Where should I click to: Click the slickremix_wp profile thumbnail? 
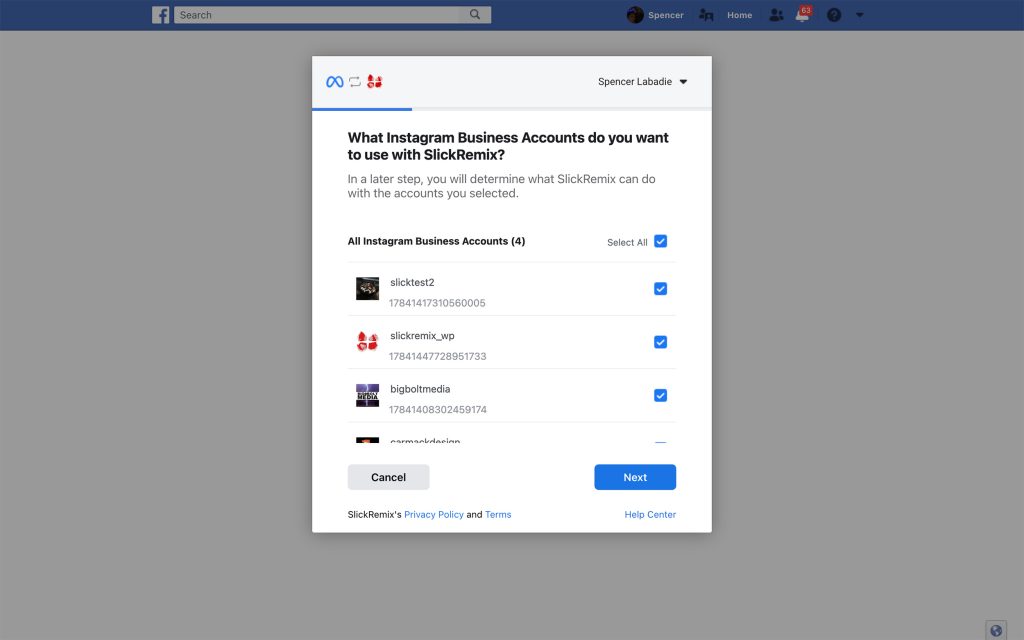point(367,342)
